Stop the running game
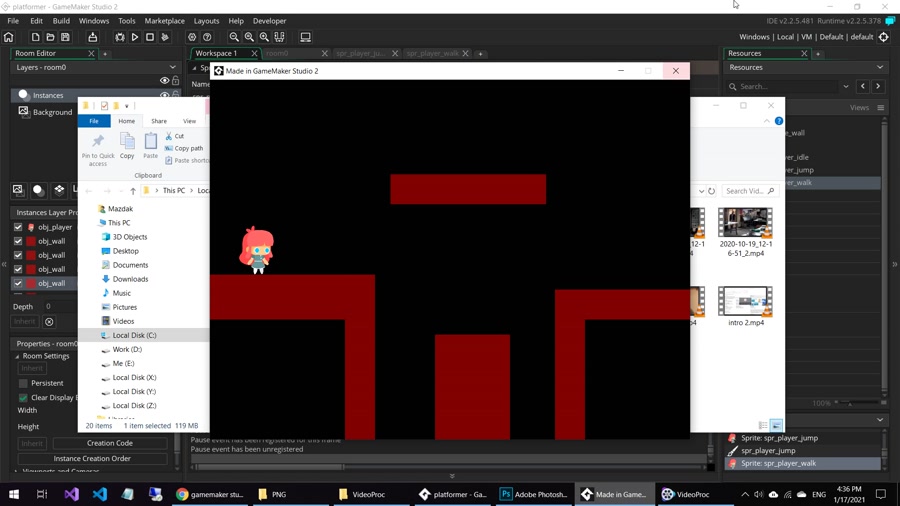900x506 pixels. [x=150, y=37]
